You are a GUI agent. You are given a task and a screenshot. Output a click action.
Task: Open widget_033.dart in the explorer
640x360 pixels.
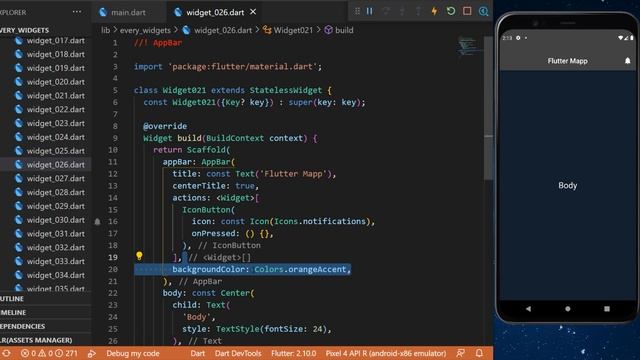coord(56,261)
